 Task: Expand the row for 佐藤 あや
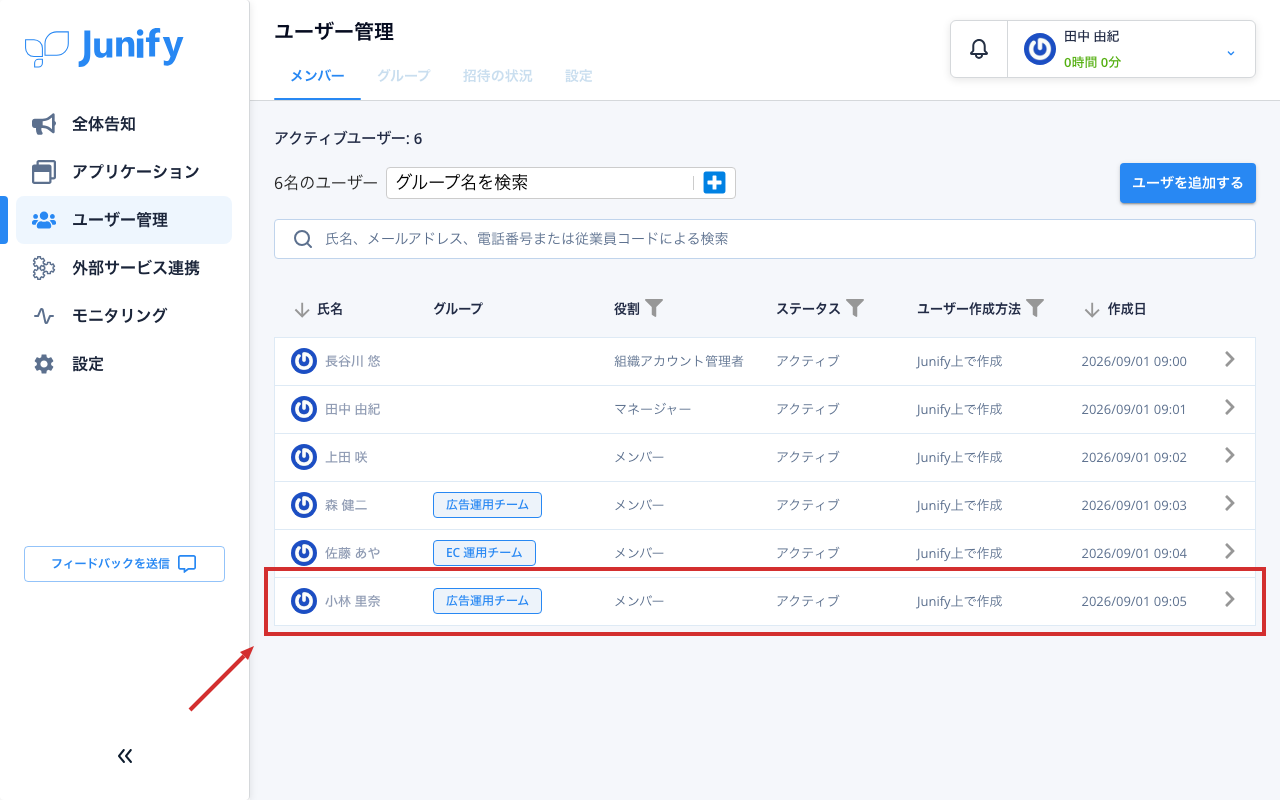coord(1230,552)
